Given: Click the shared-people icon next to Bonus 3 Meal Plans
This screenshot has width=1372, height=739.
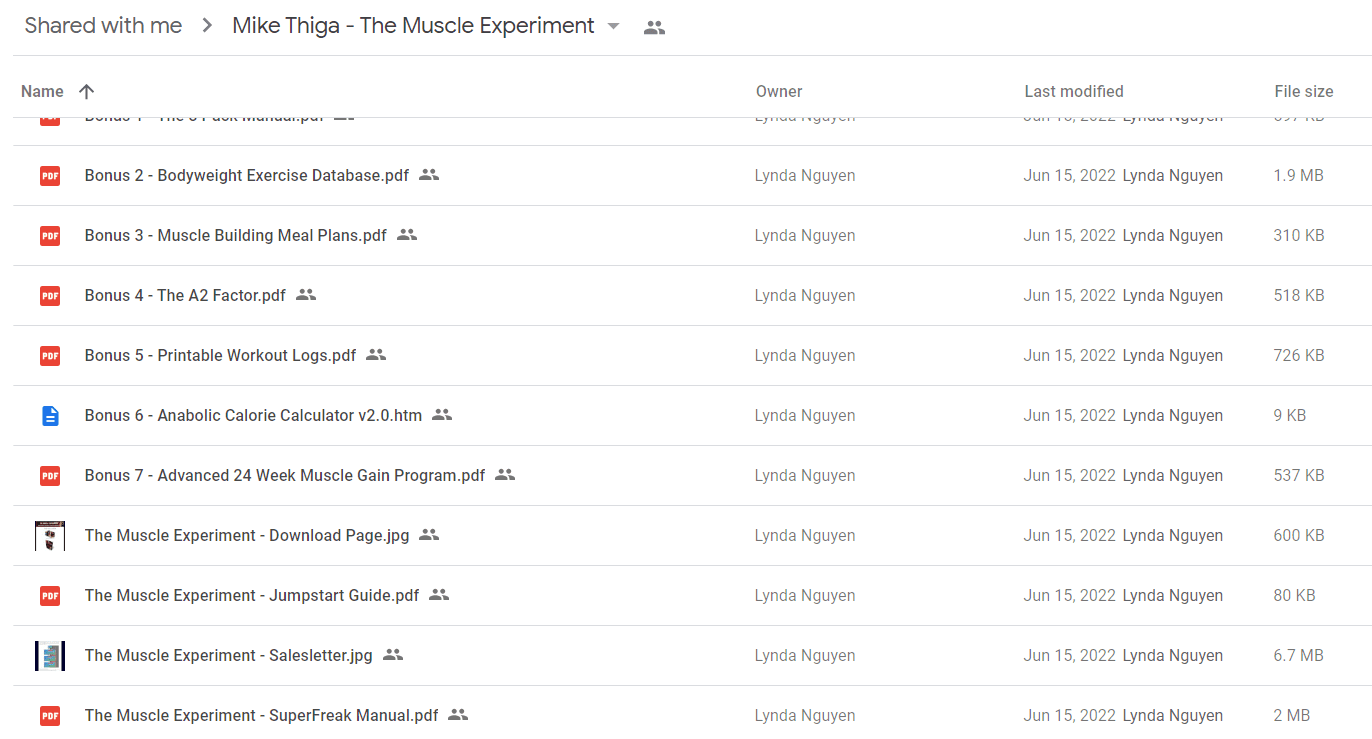Looking at the screenshot, I should (407, 235).
